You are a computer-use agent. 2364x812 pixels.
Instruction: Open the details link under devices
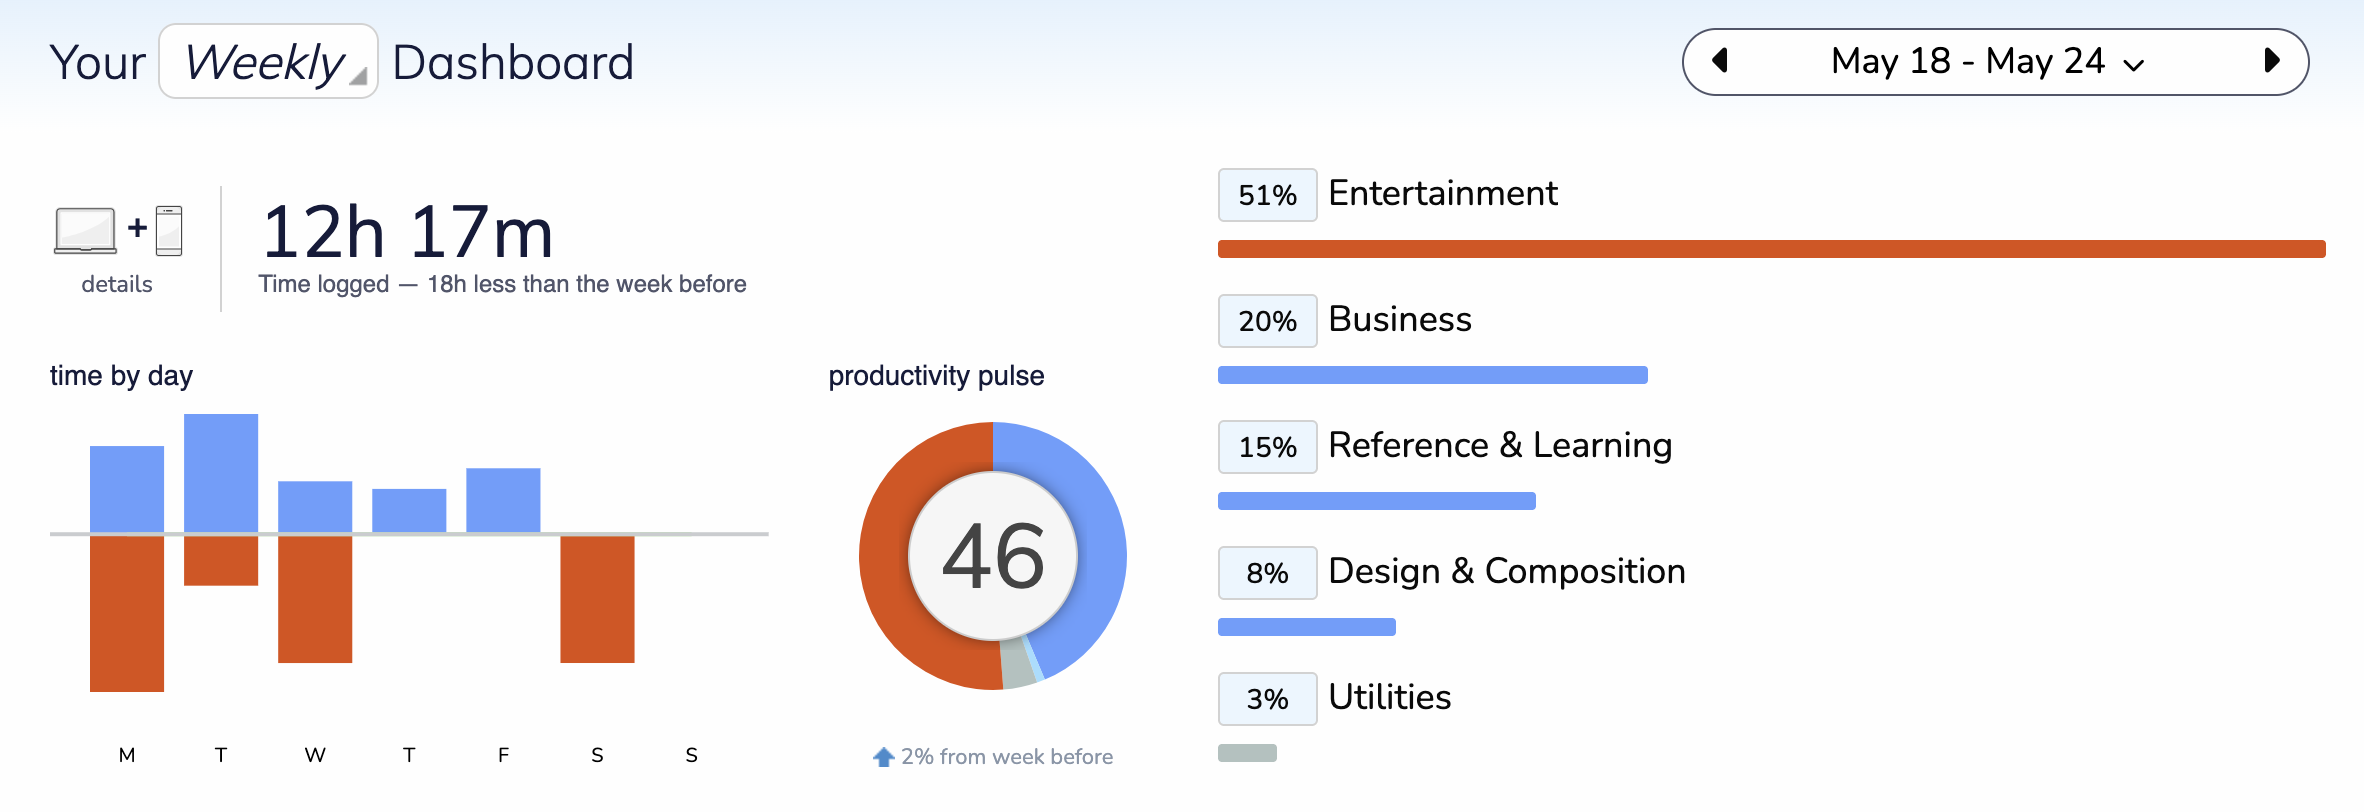pos(117,284)
